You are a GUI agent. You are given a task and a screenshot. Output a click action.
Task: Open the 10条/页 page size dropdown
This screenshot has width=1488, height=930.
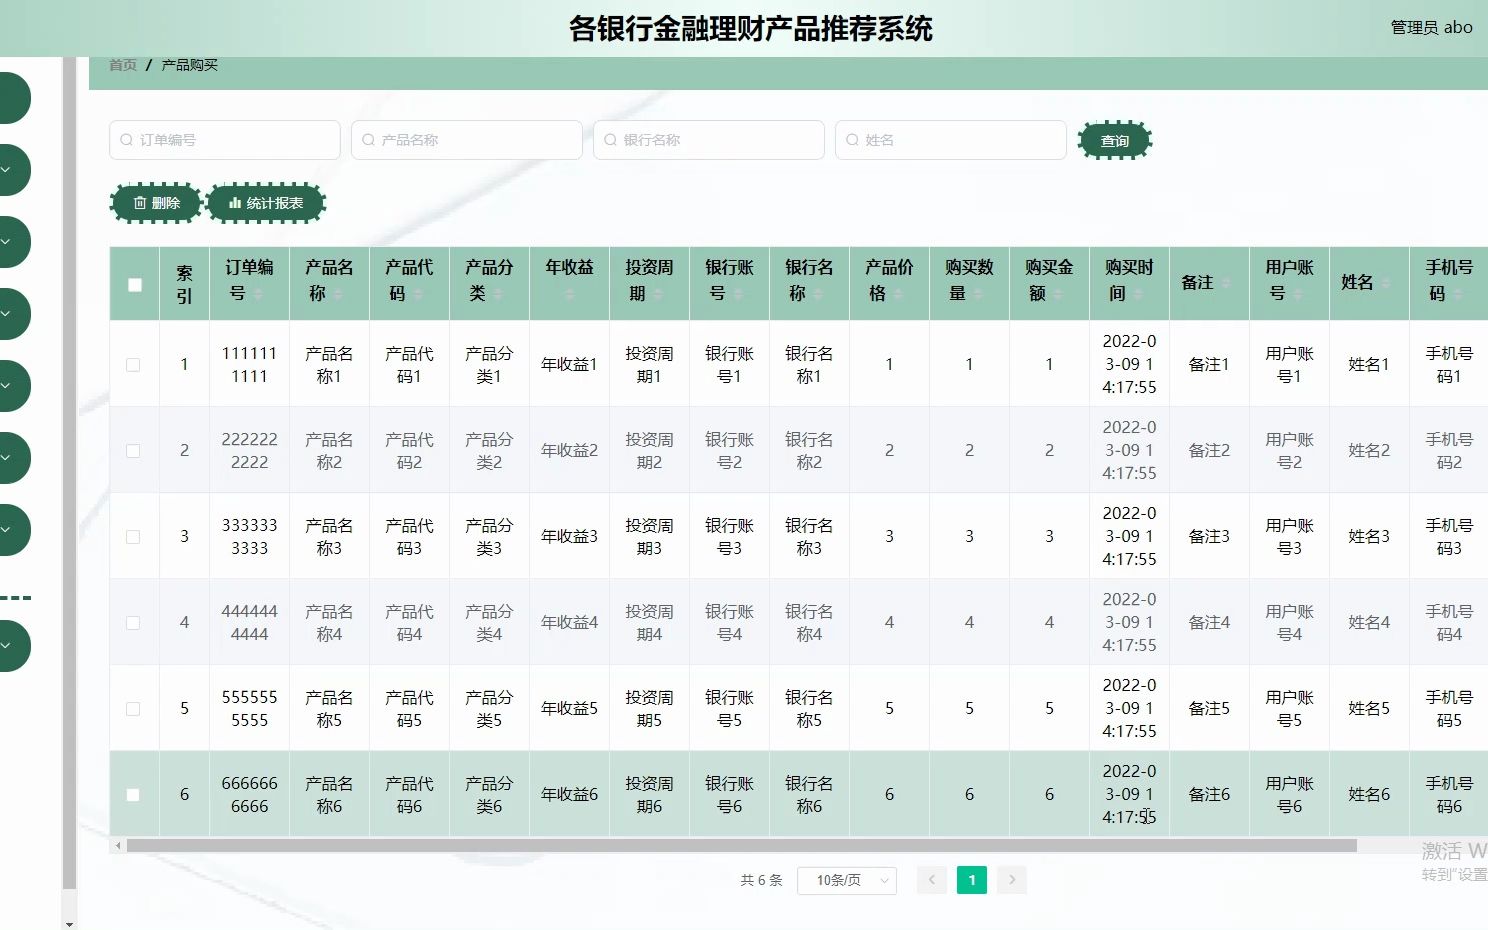coord(847,880)
